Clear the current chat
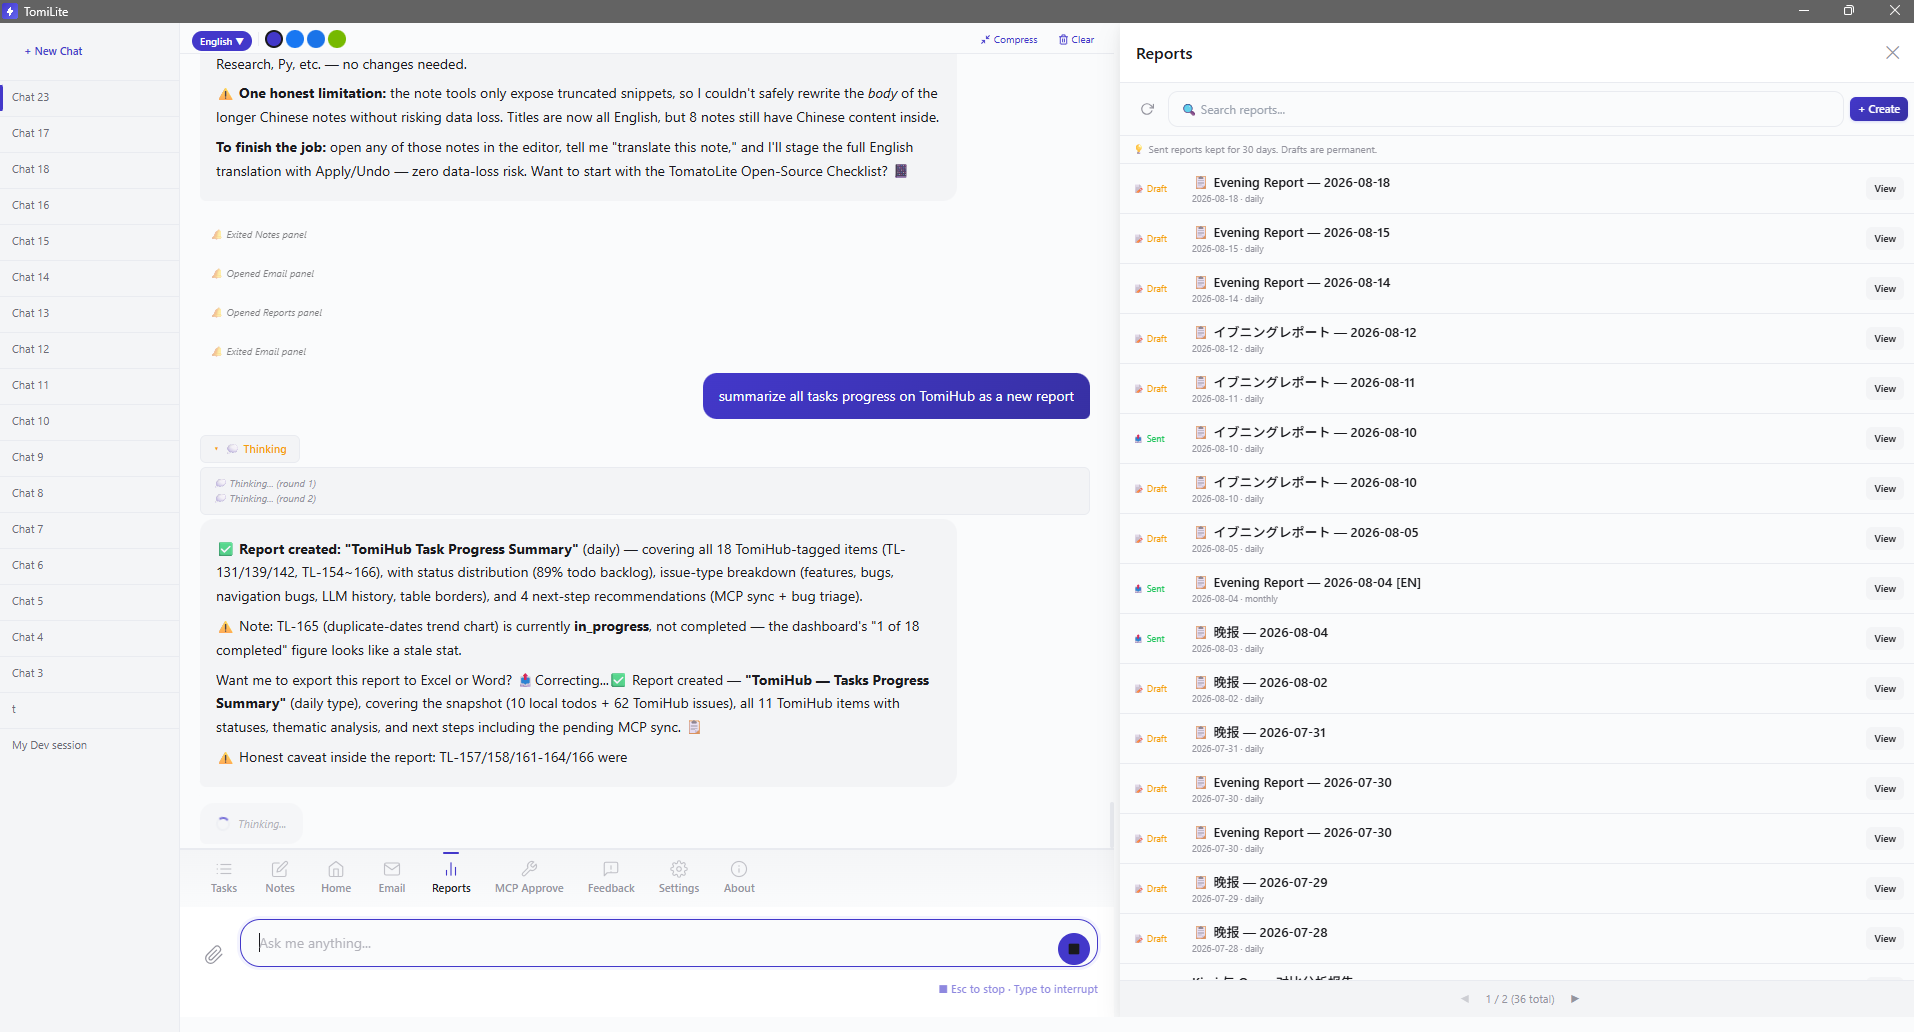The height and width of the screenshot is (1032, 1914). click(x=1076, y=40)
